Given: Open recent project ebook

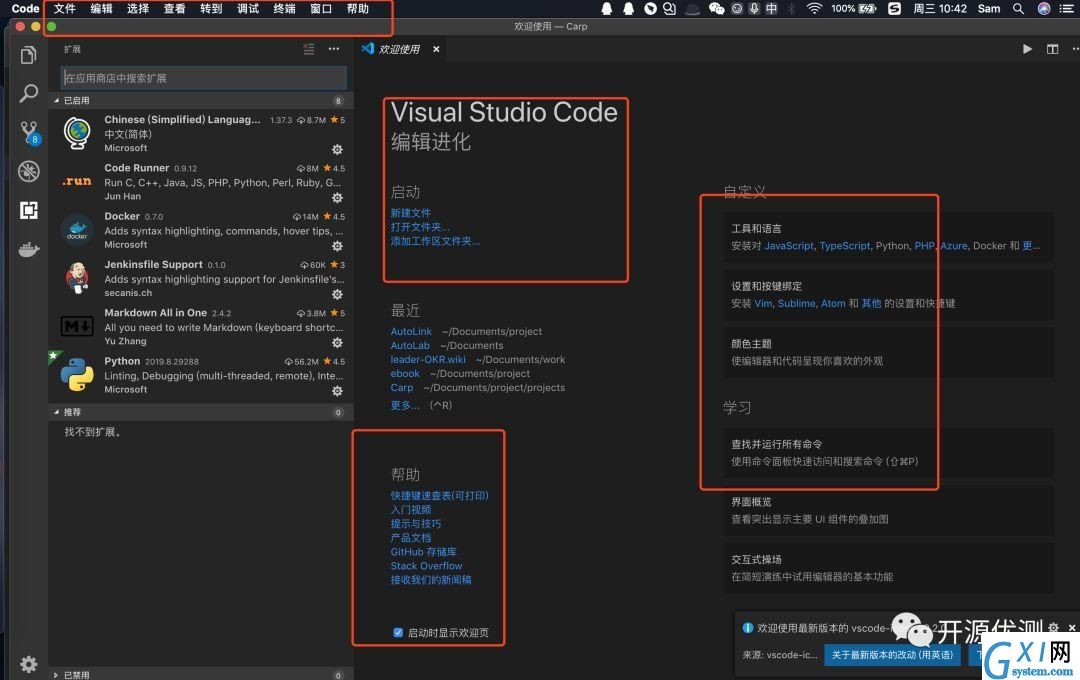Looking at the screenshot, I should point(405,373).
